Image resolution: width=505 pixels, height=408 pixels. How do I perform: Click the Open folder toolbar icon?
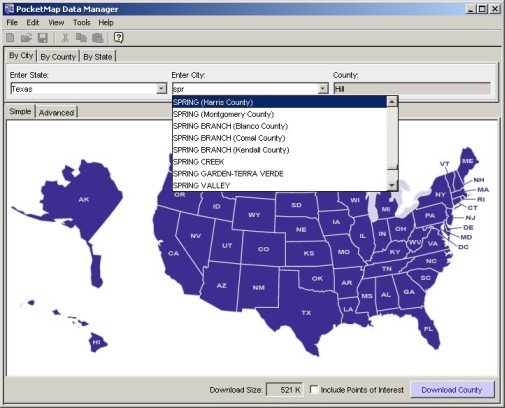click(x=26, y=38)
